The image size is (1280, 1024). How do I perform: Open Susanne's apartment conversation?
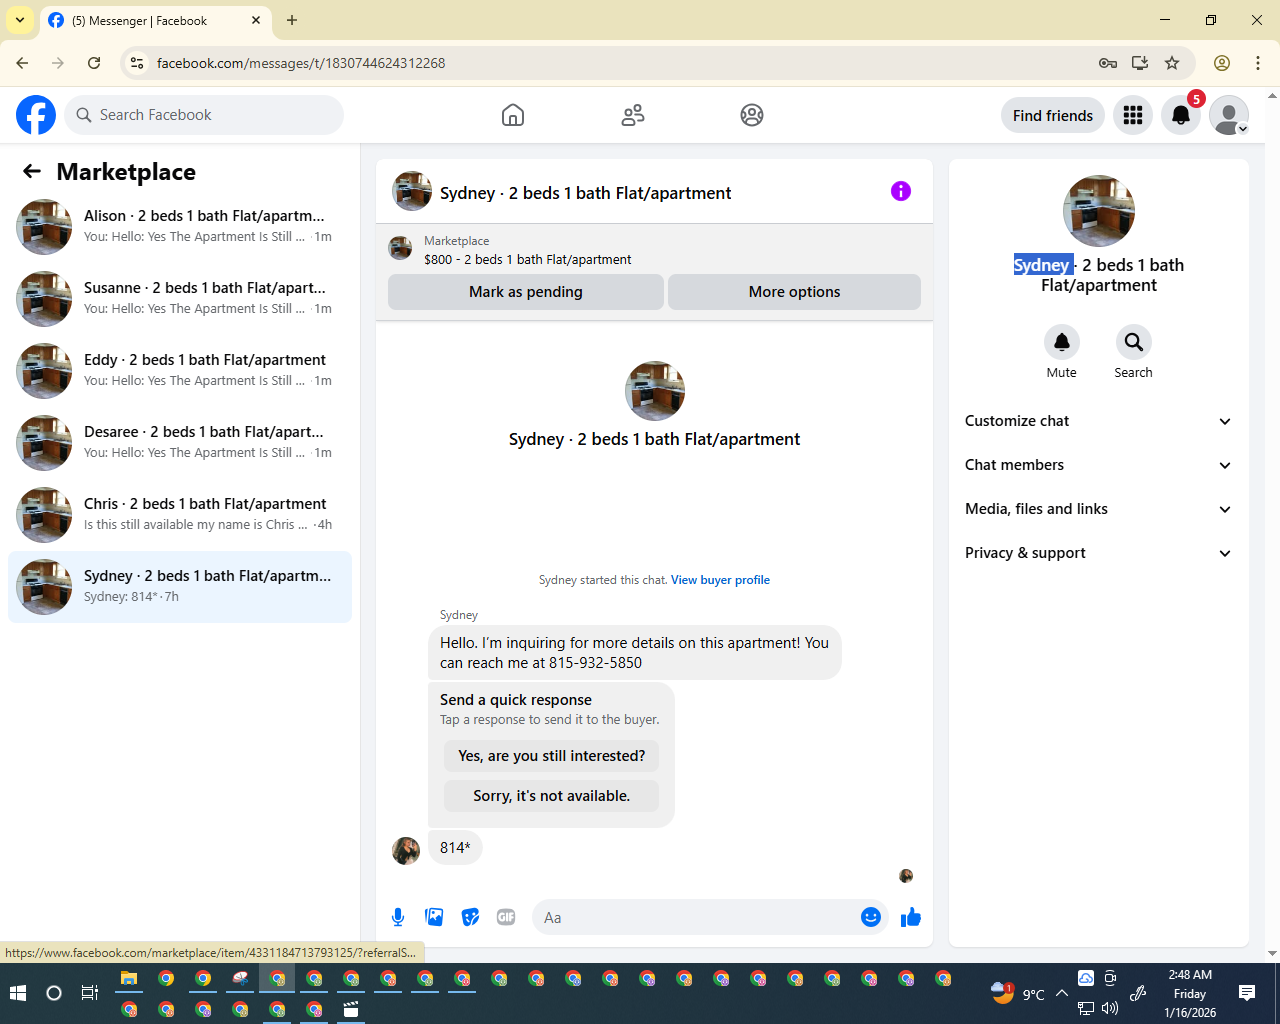click(180, 299)
